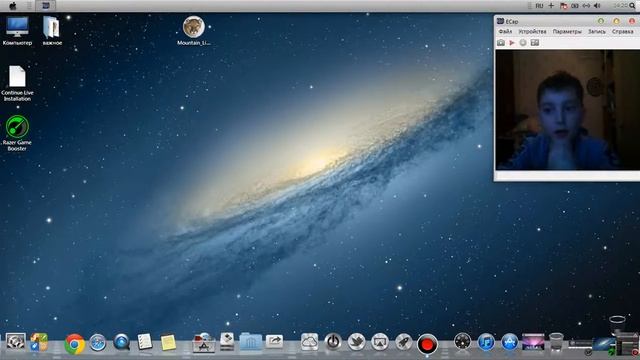Click the volume speaker icon in menu bar
This screenshot has width=640, height=360.
pyautogui.click(x=597, y=6)
